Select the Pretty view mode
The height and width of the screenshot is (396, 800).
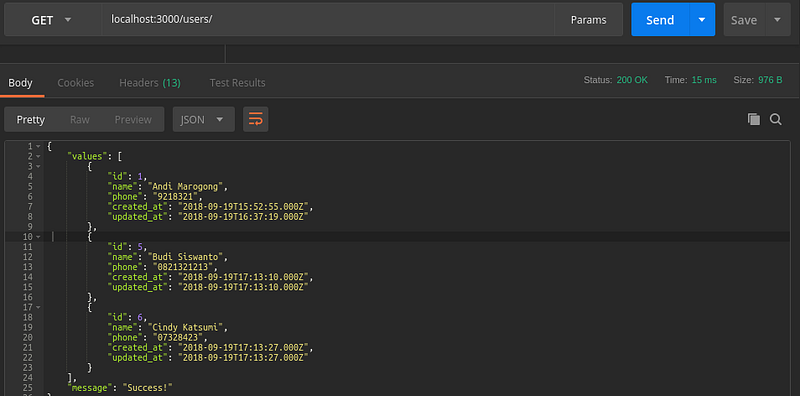(31, 119)
